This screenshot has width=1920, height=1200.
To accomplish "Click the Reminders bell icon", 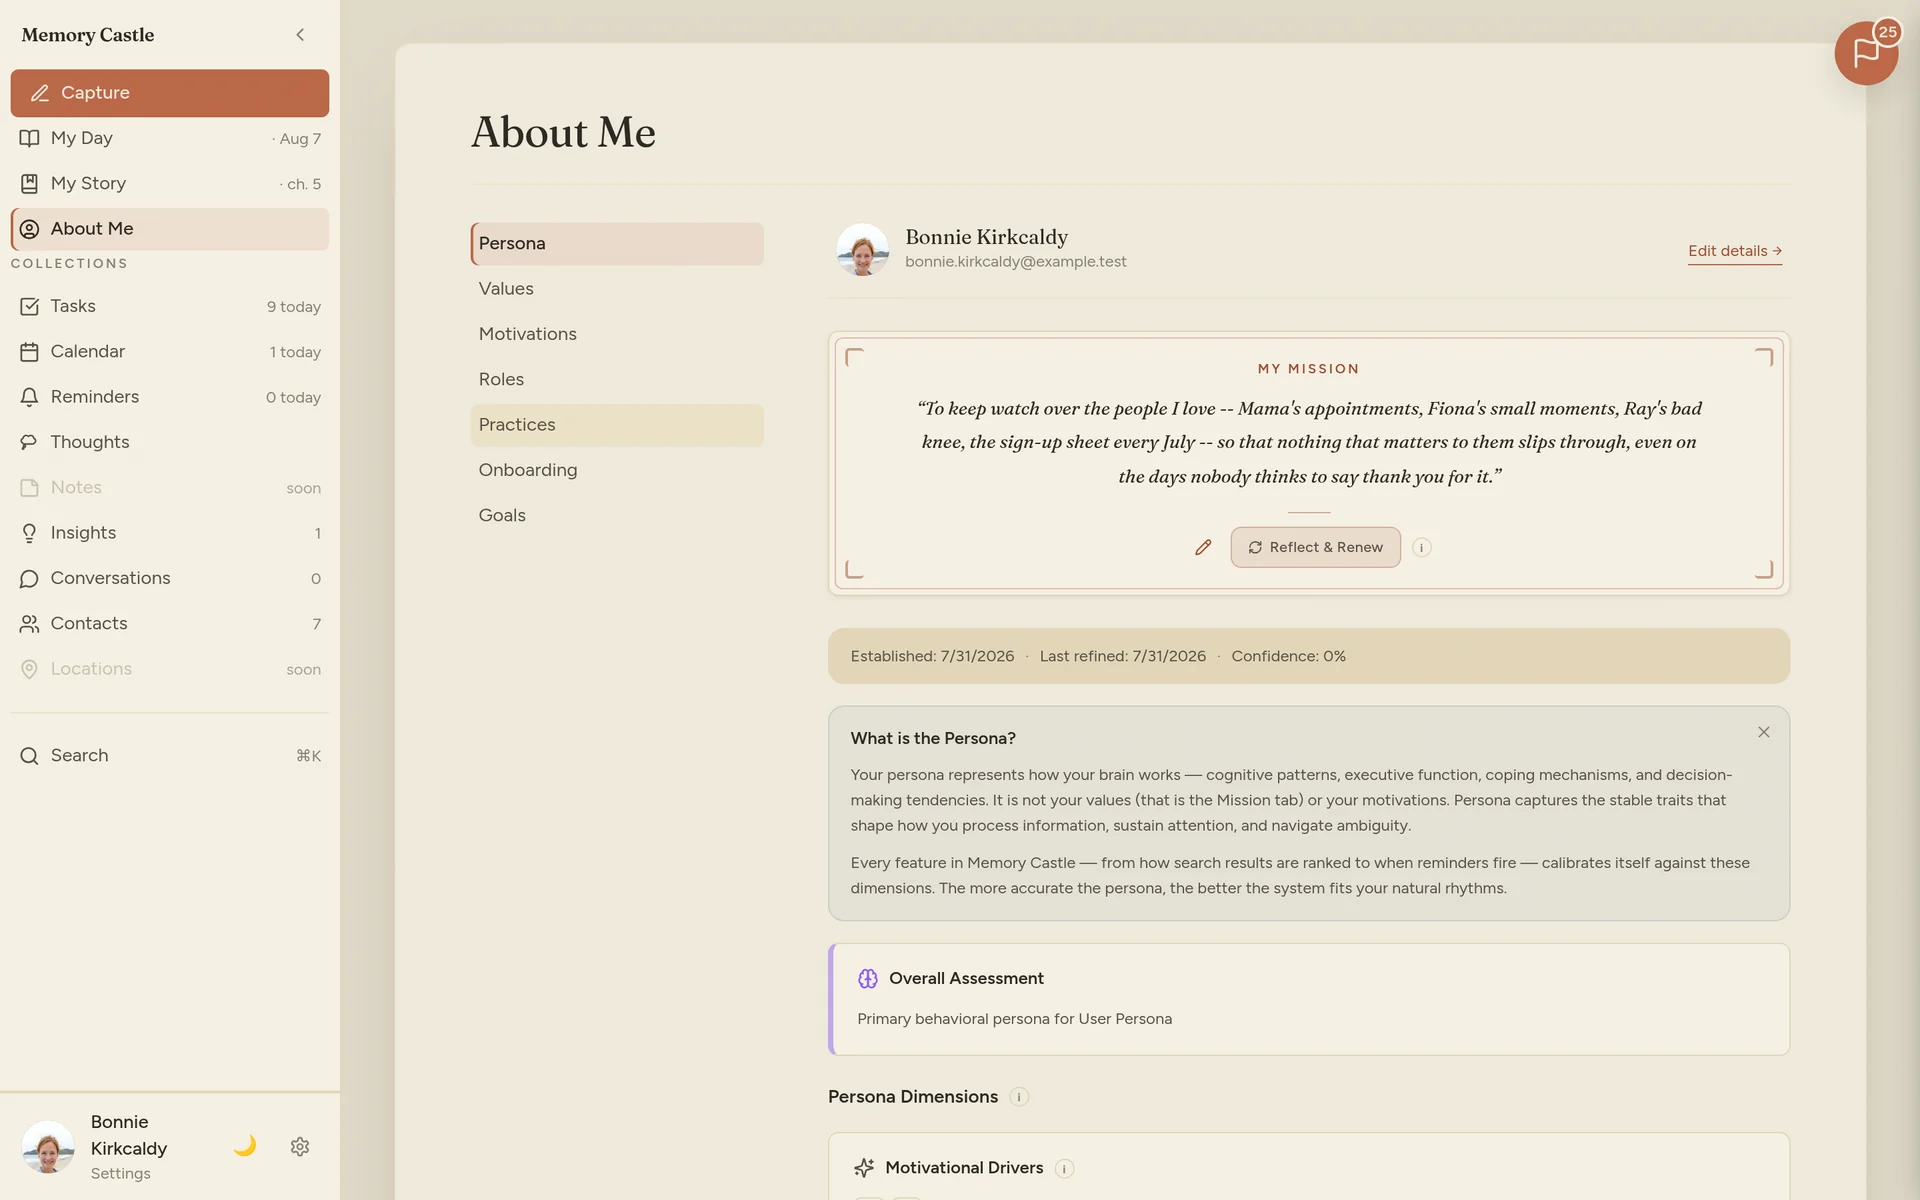I will [x=29, y=397].
